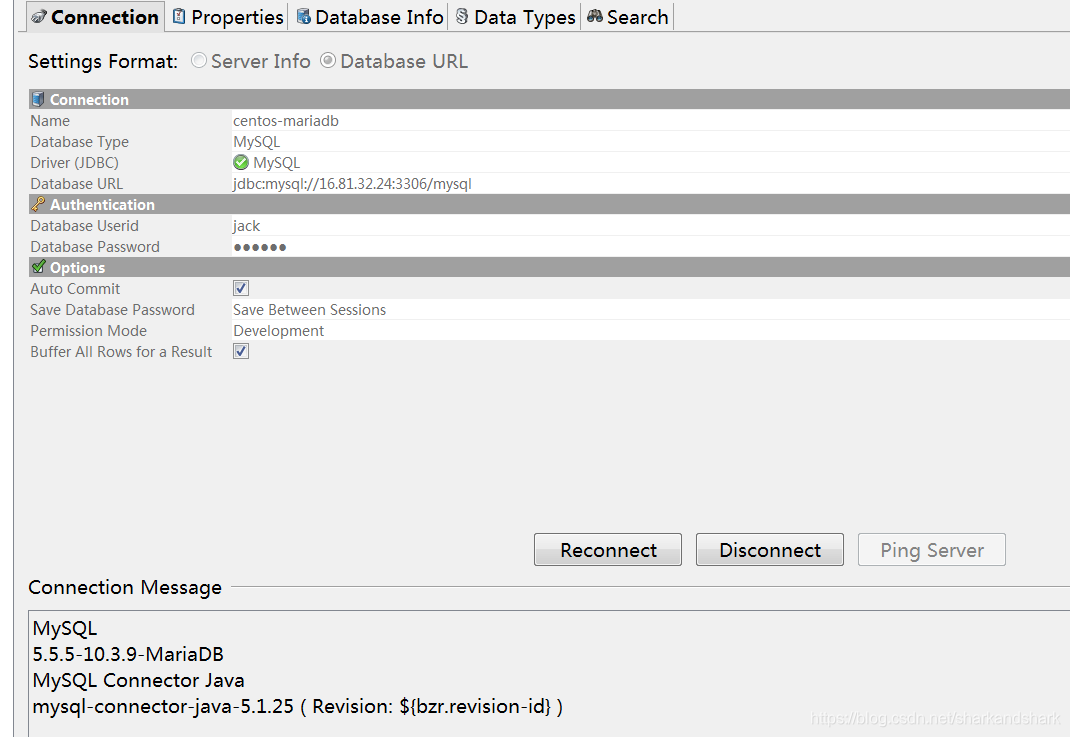This screenshot has width=1070, height=737.
Task: Click the document icon on the Properties tab
Action: click(x=180, y=16)
